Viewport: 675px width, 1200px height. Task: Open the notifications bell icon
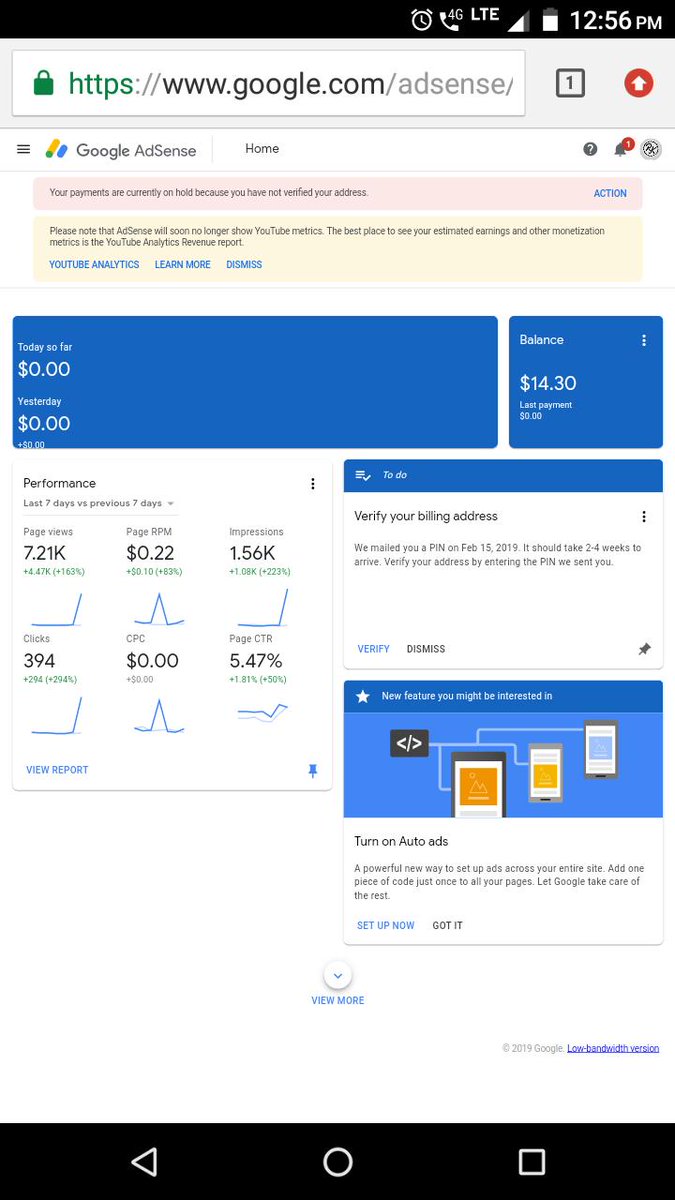click(622, 148)
